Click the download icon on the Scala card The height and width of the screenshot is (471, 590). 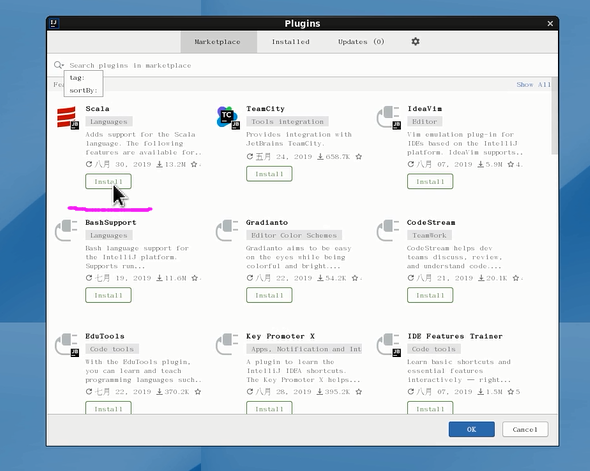[x=160, y=164]
